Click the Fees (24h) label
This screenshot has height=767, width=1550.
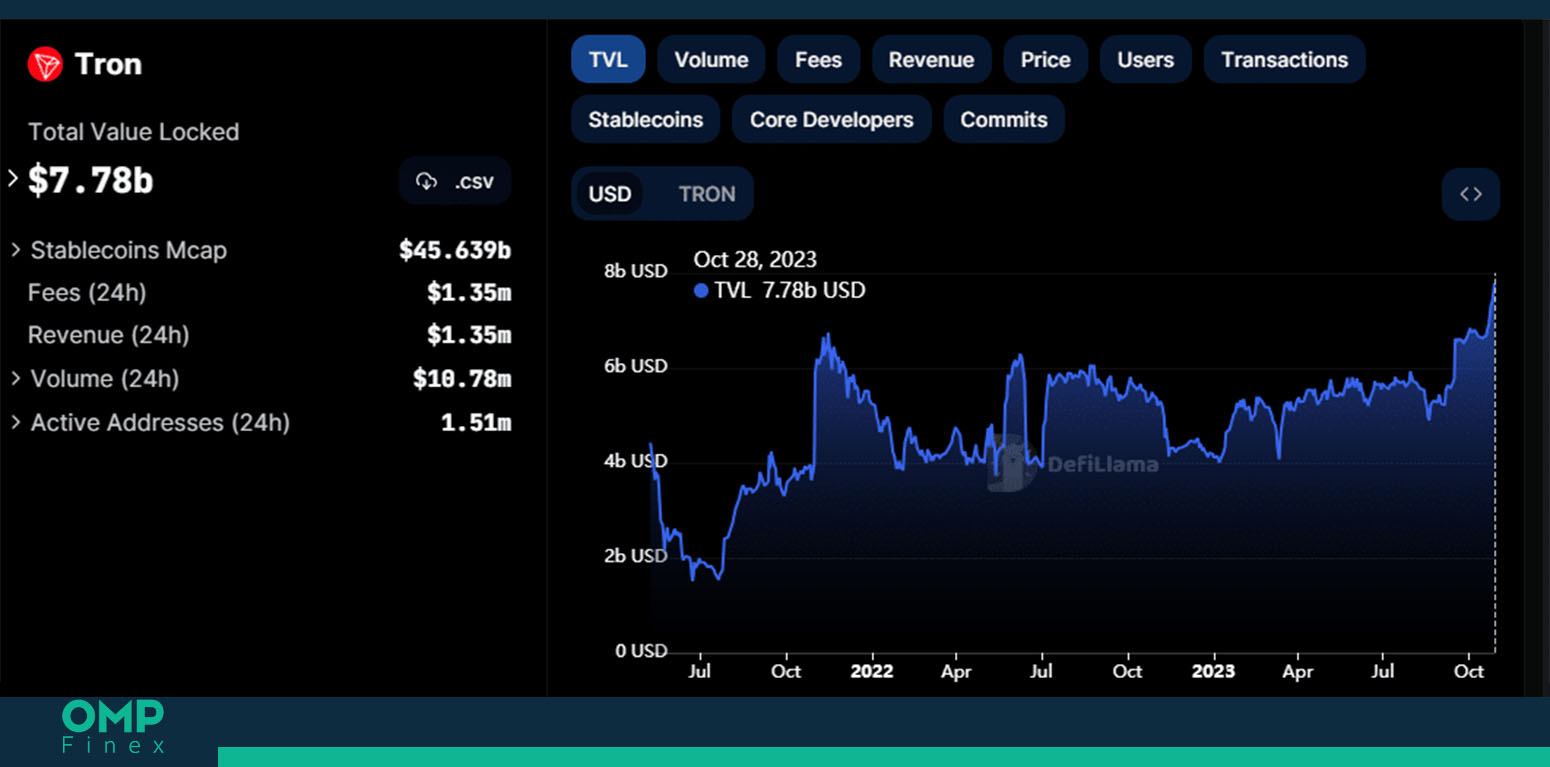pos(87,293)
